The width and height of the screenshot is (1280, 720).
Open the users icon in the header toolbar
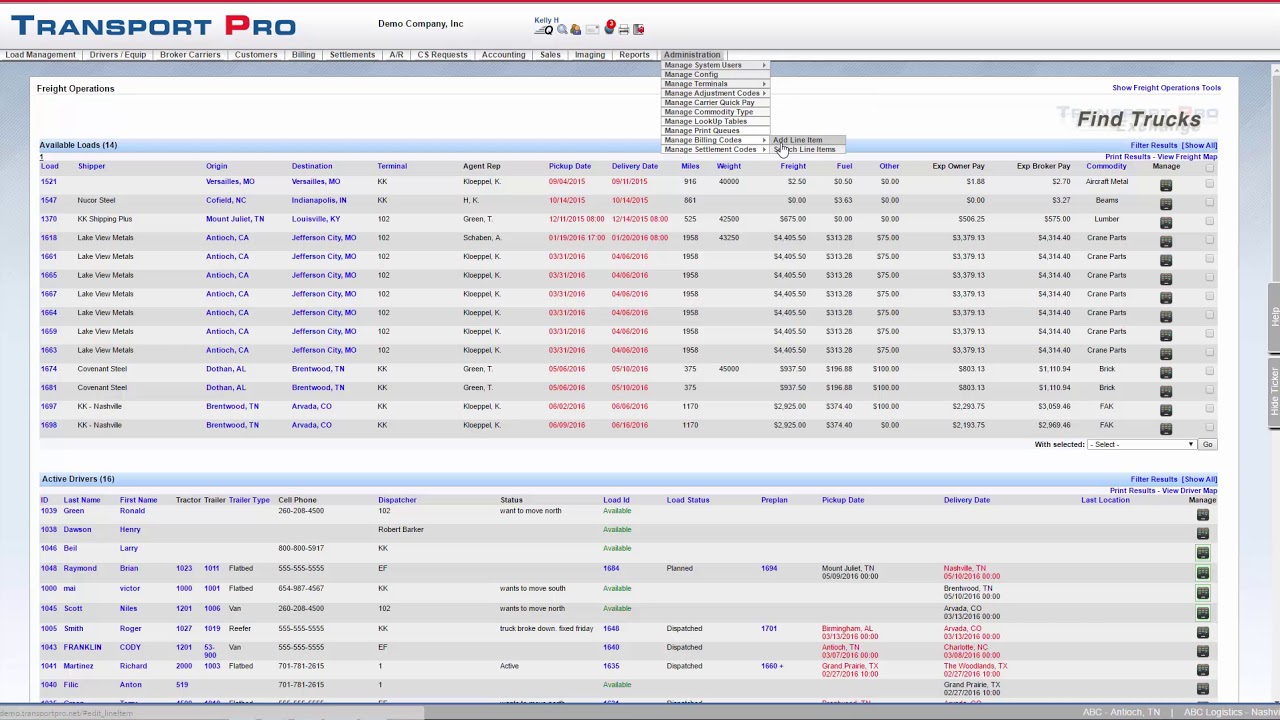tap(575, 29)
